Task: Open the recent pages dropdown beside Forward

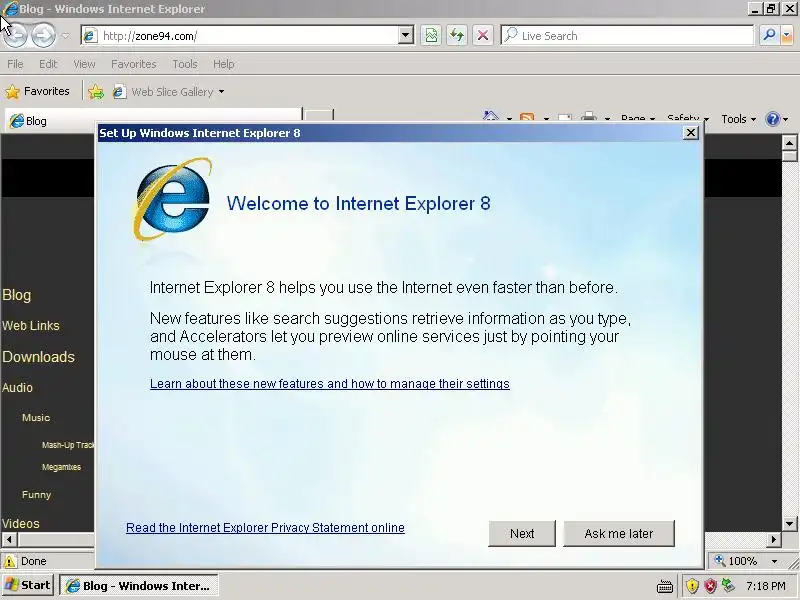Action: click(x=66, y=36)
